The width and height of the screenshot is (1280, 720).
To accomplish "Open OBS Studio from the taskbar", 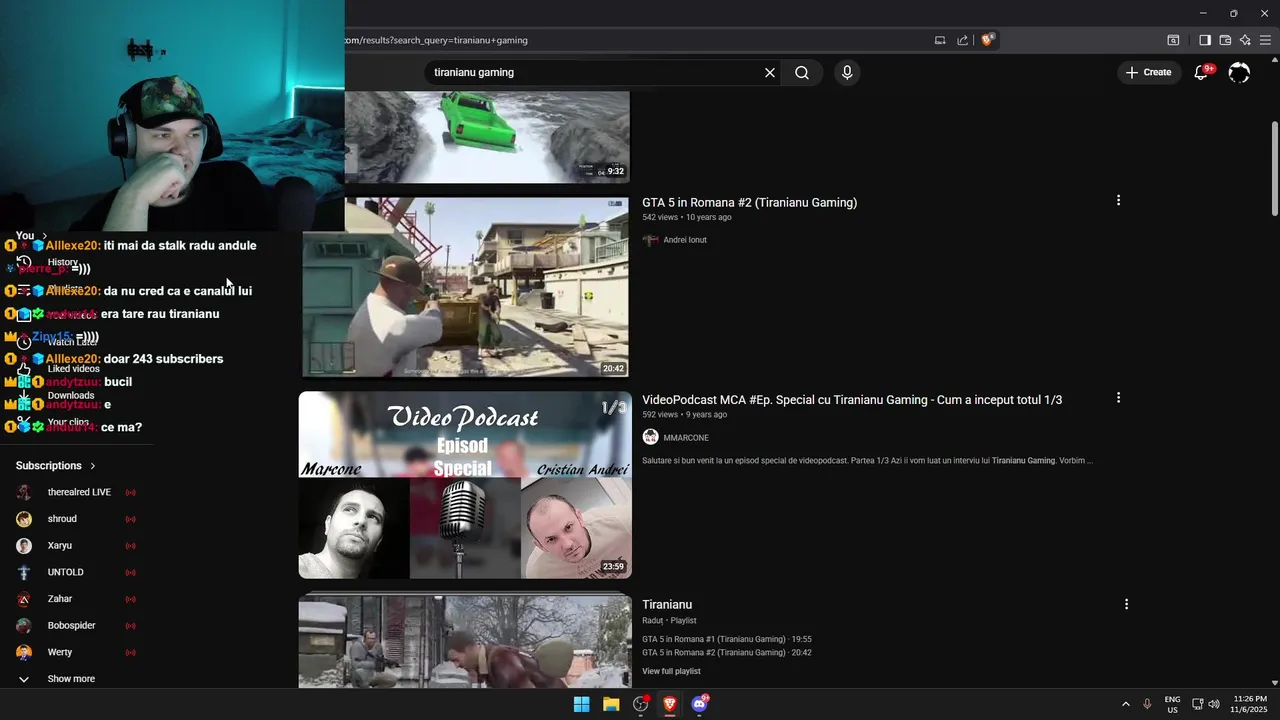I will (x=641, y=704).
